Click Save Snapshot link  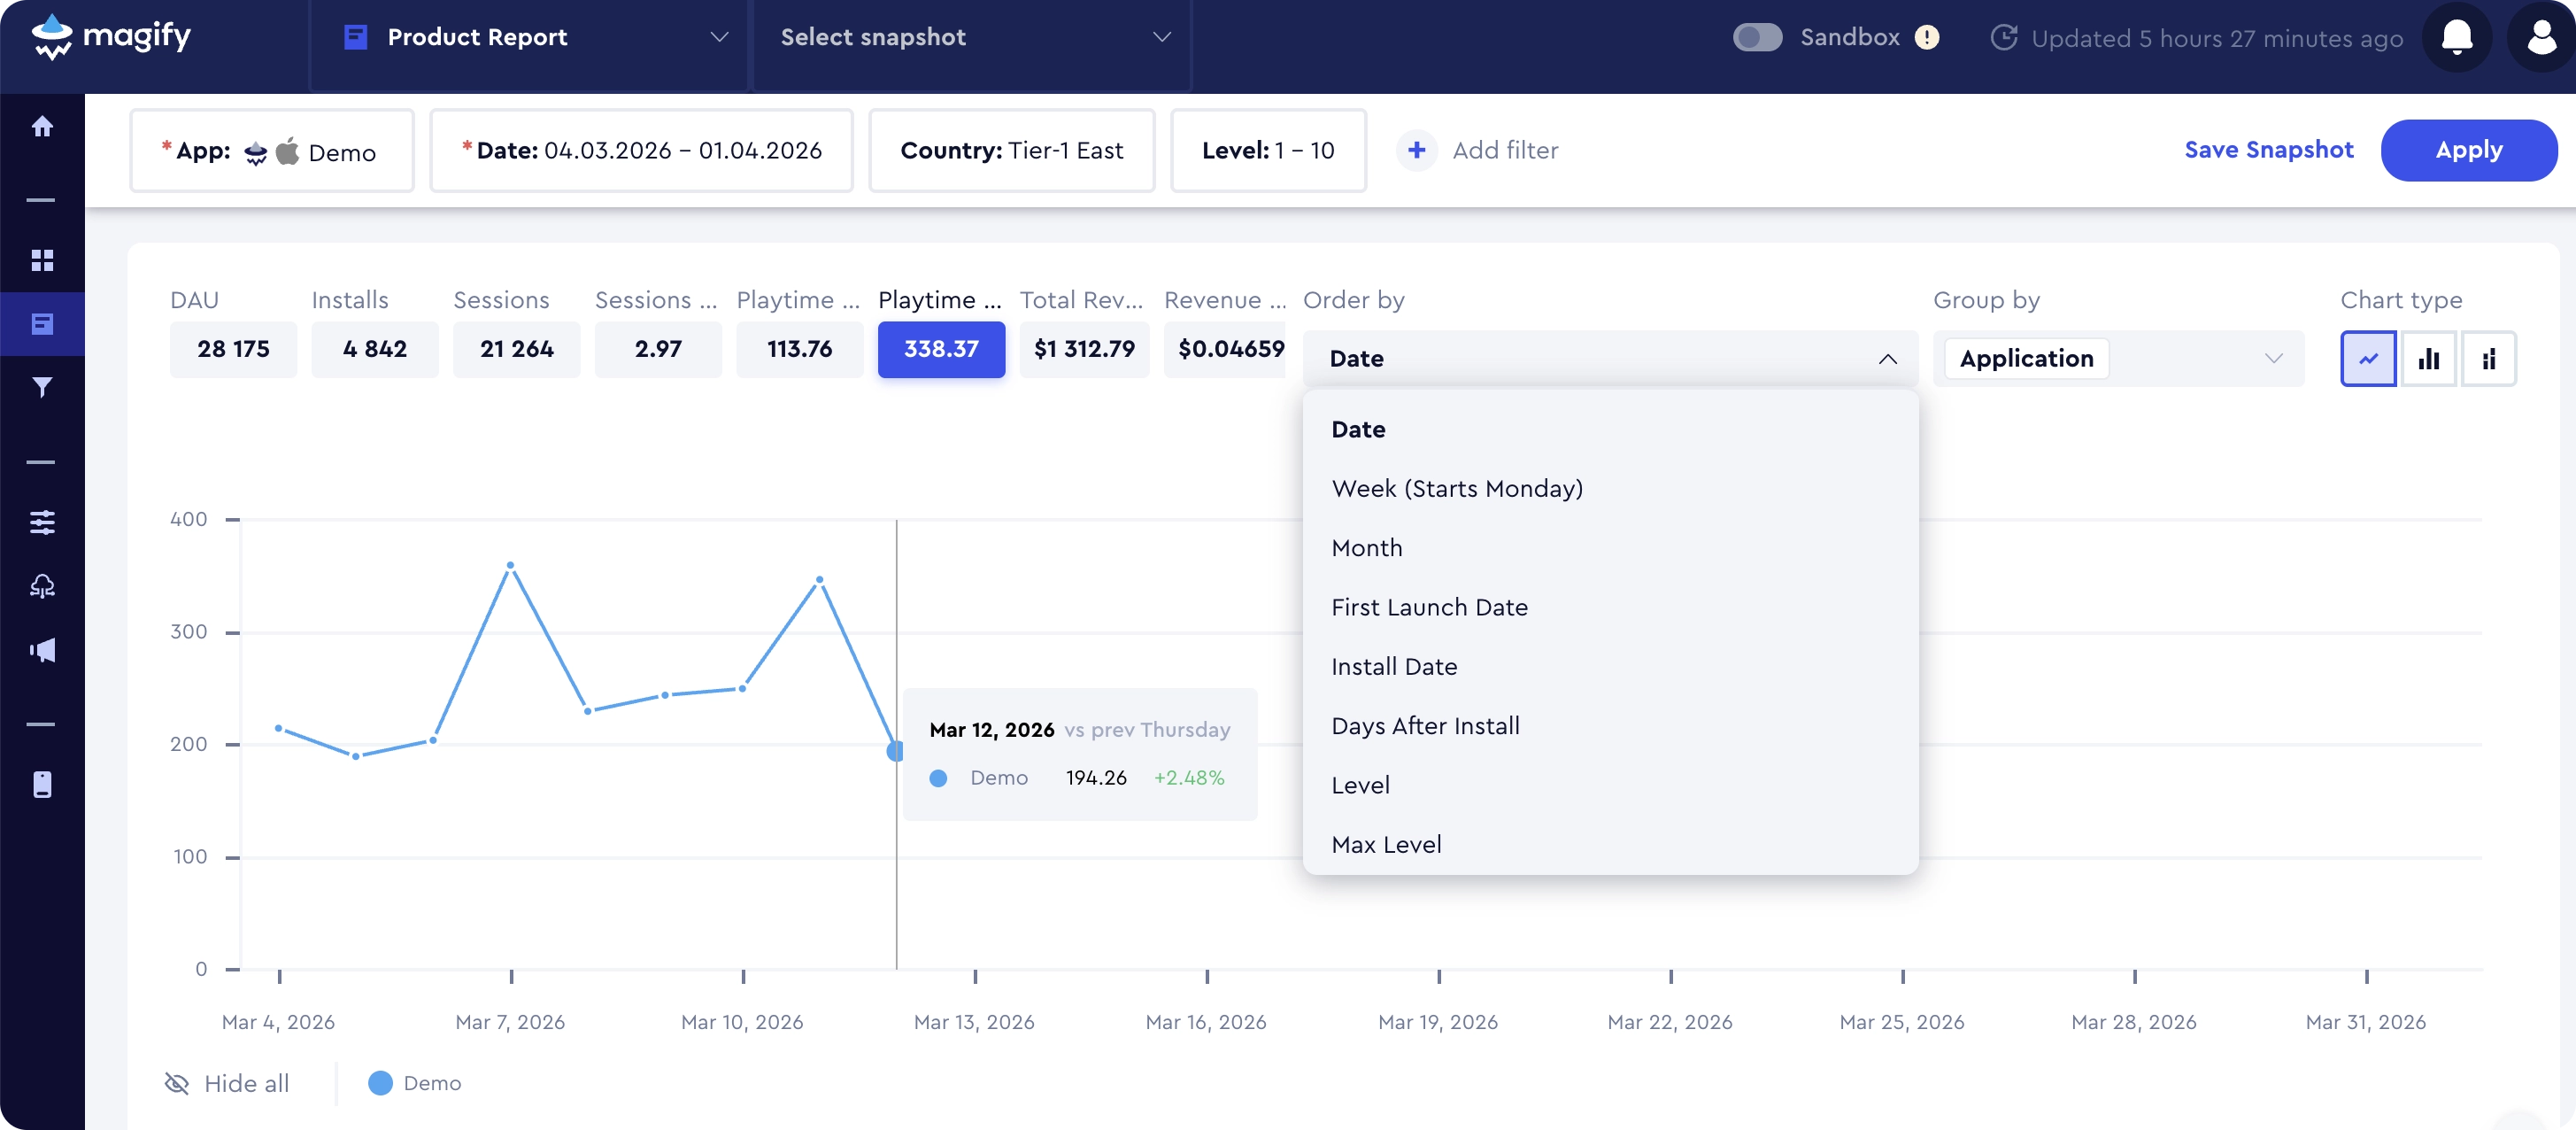pyautogui.click(x=2268, y=150)
